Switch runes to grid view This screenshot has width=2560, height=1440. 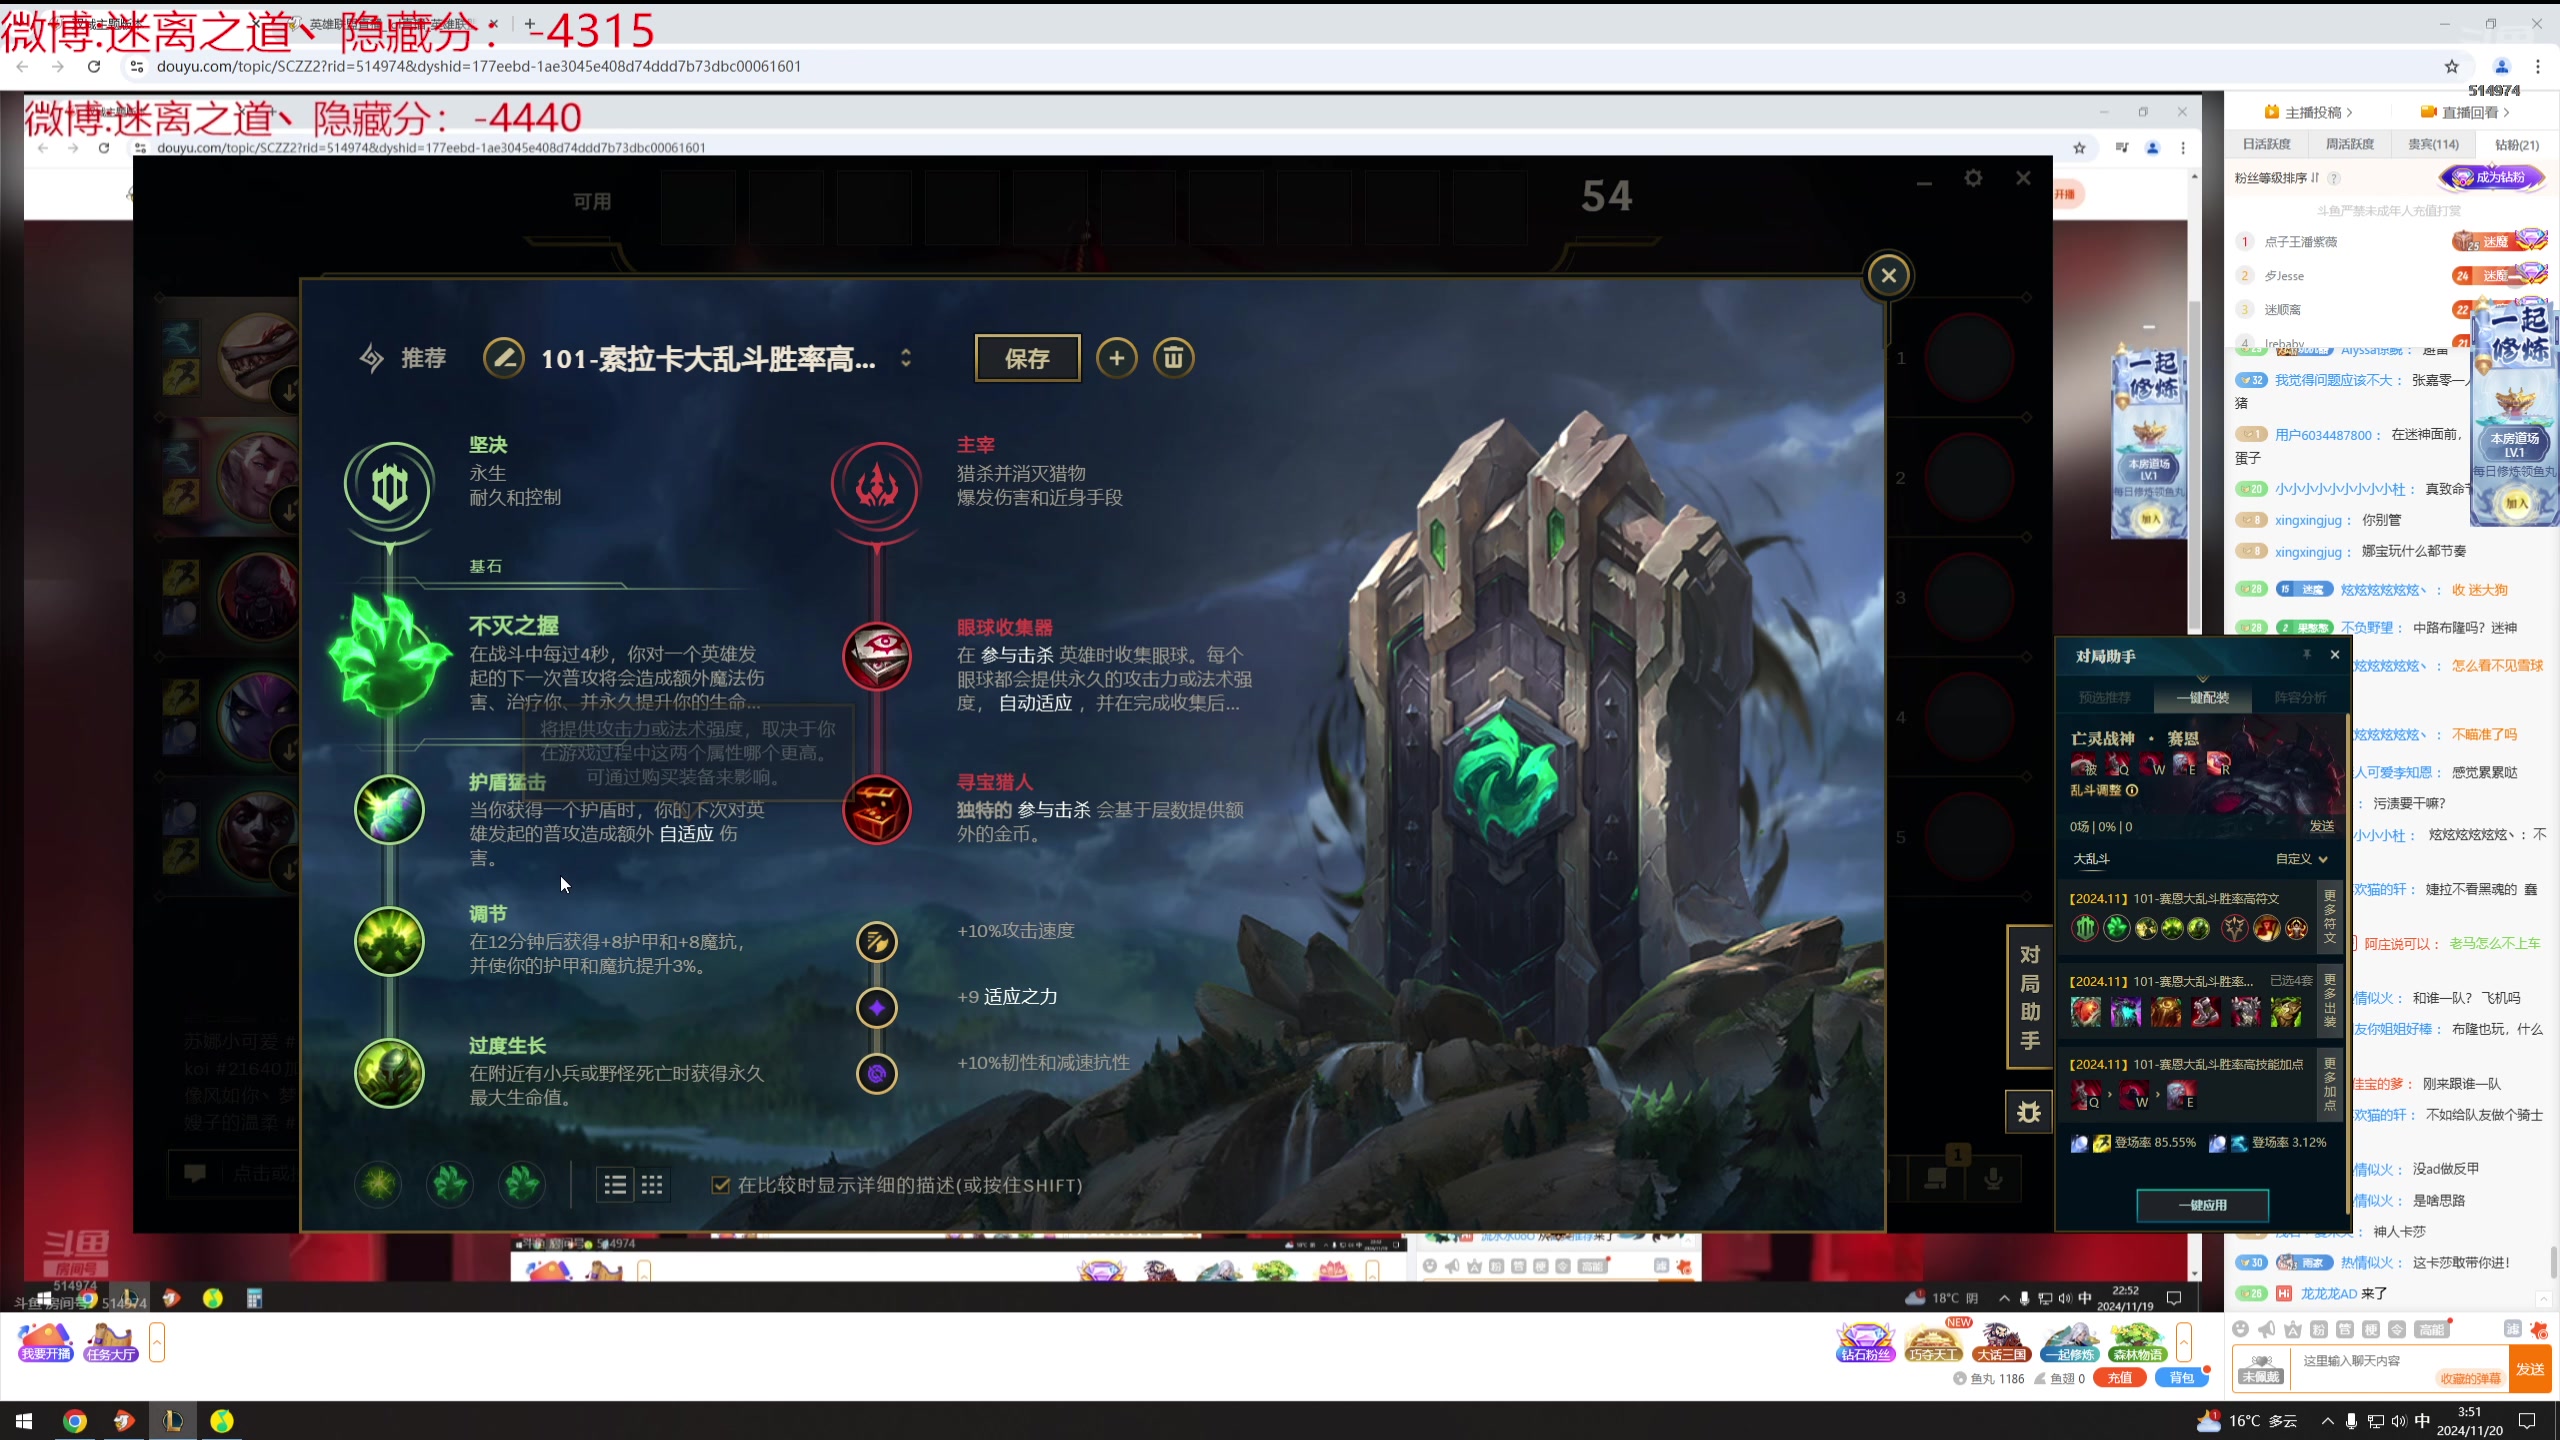(652, 1185)
